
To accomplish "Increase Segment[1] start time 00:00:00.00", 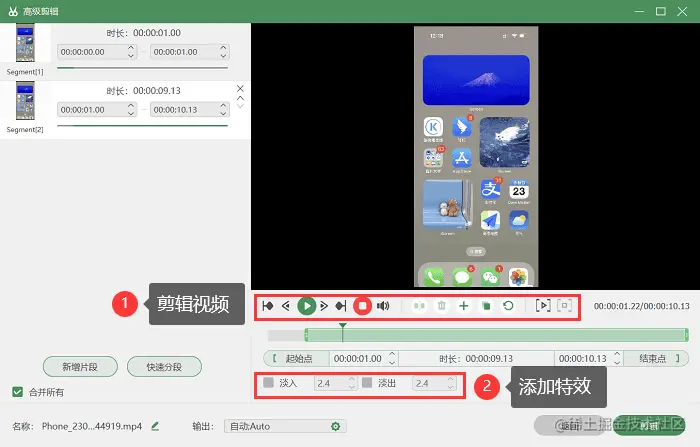I will coord(131,47).
